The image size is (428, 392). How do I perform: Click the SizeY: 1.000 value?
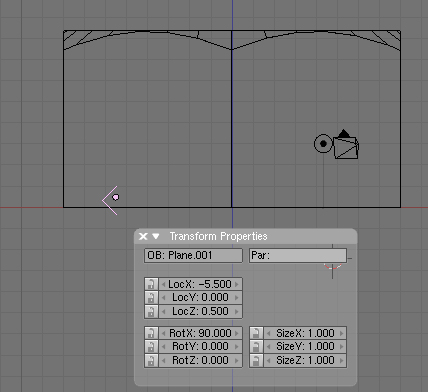pyautogui.click(x=305, y=347)
